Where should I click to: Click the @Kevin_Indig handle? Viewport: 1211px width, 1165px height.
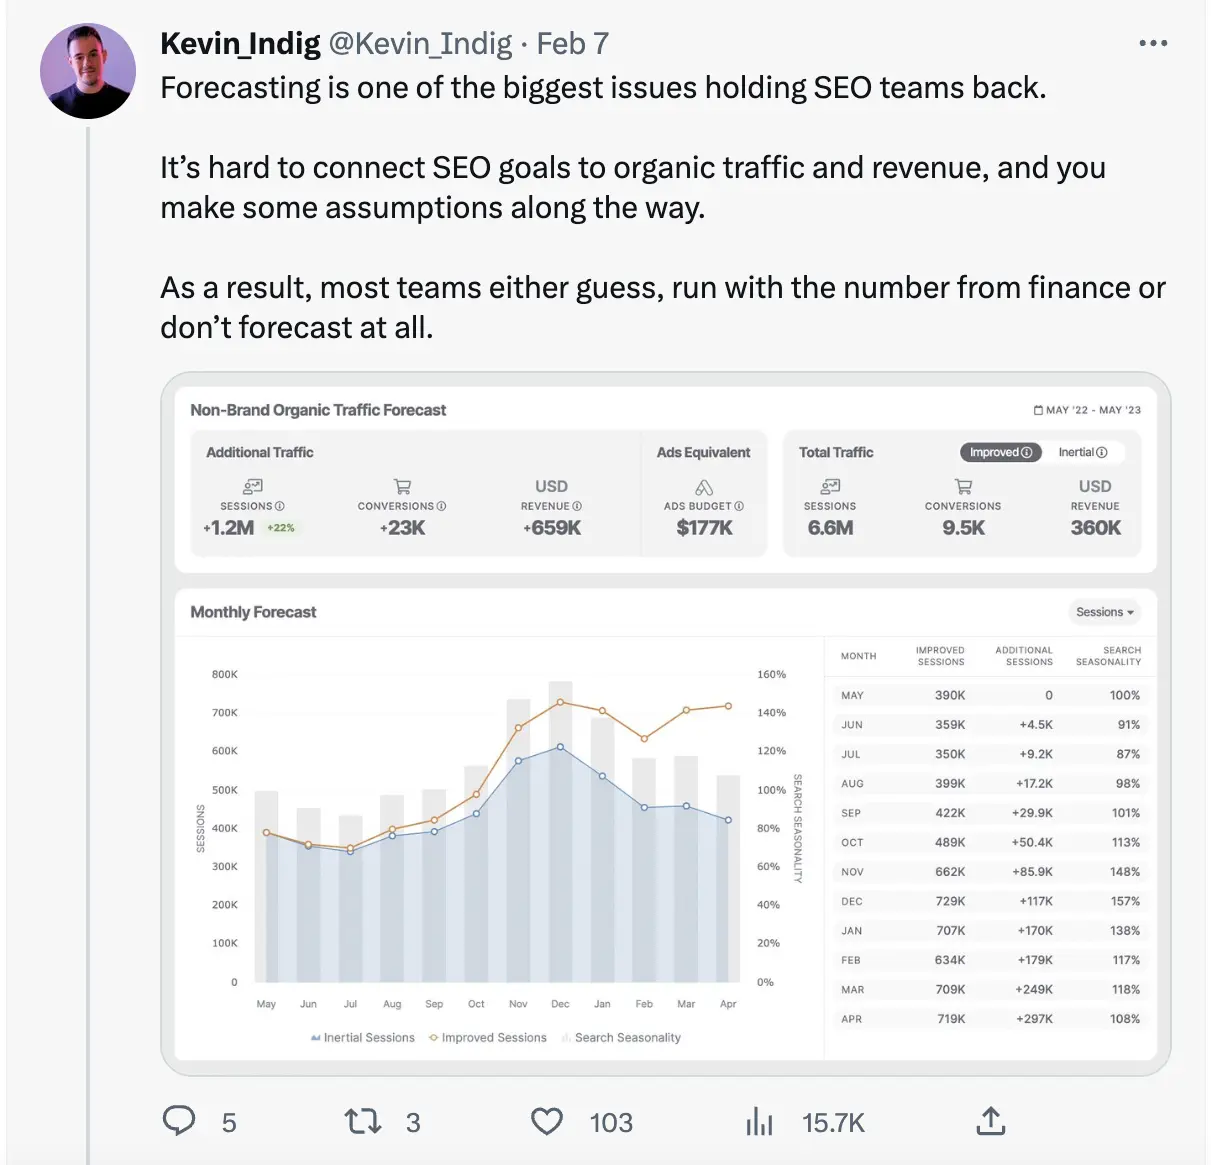[x=420, y=43]
